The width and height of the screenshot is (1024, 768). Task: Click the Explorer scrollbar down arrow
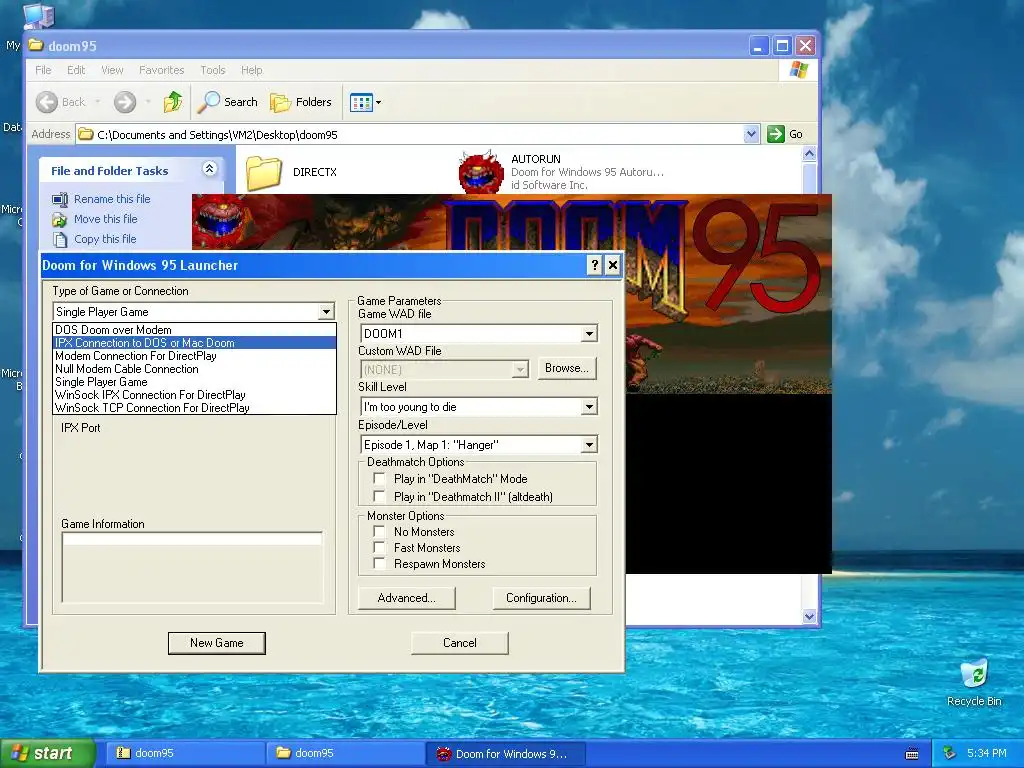pos(809,616)
